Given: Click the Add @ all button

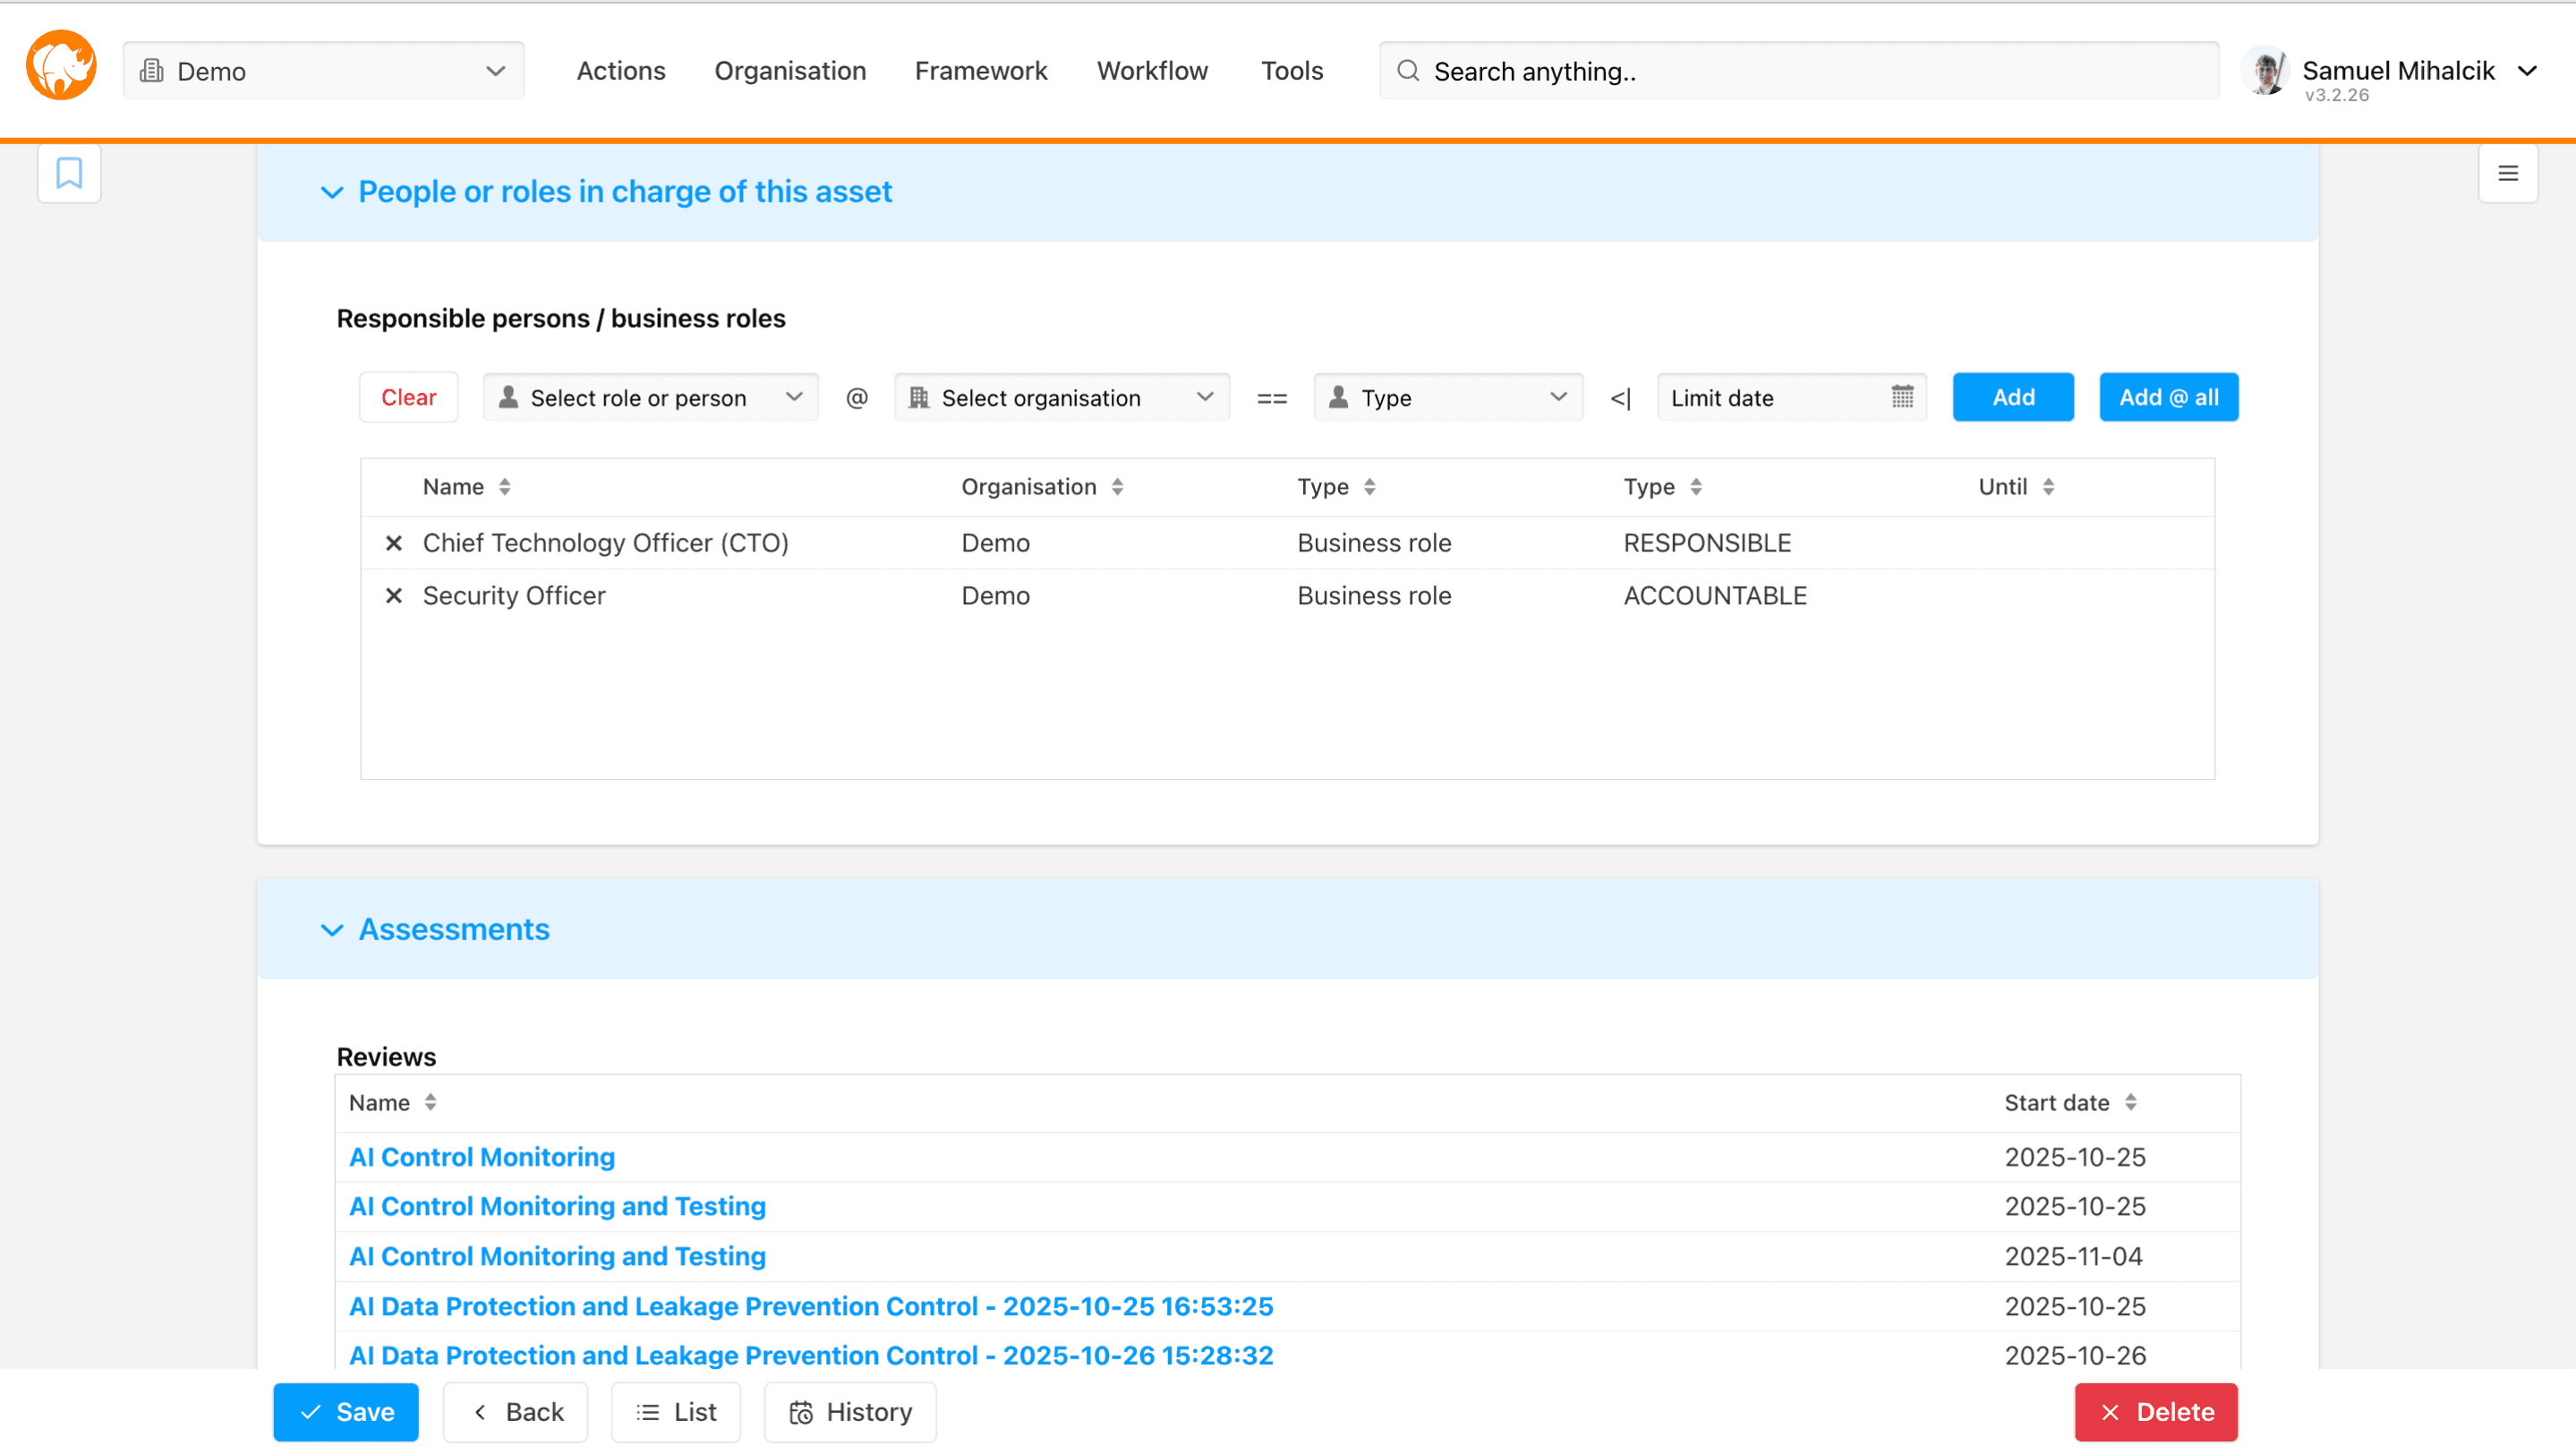Looking at the screenshot, I should tap(2167, 397).
